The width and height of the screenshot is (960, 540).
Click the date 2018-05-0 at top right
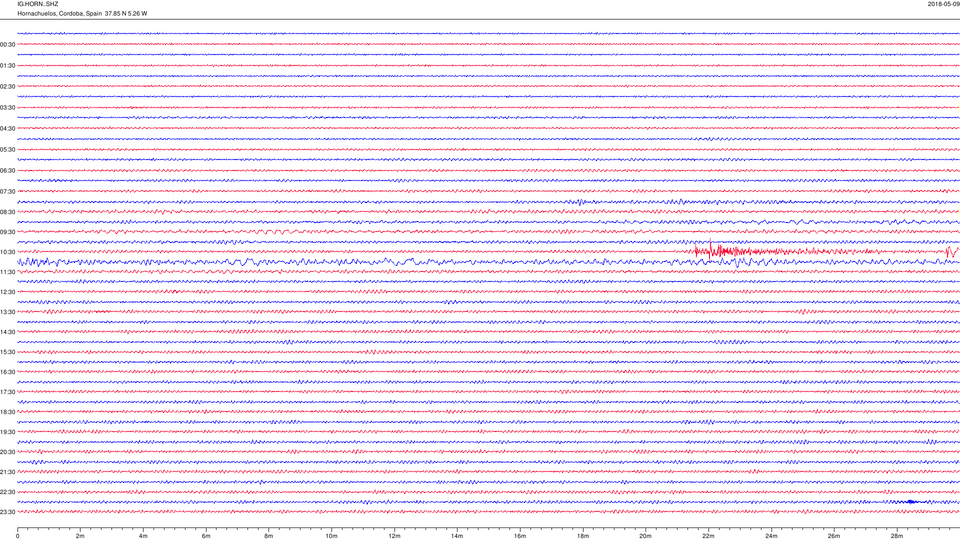[943, 4]
